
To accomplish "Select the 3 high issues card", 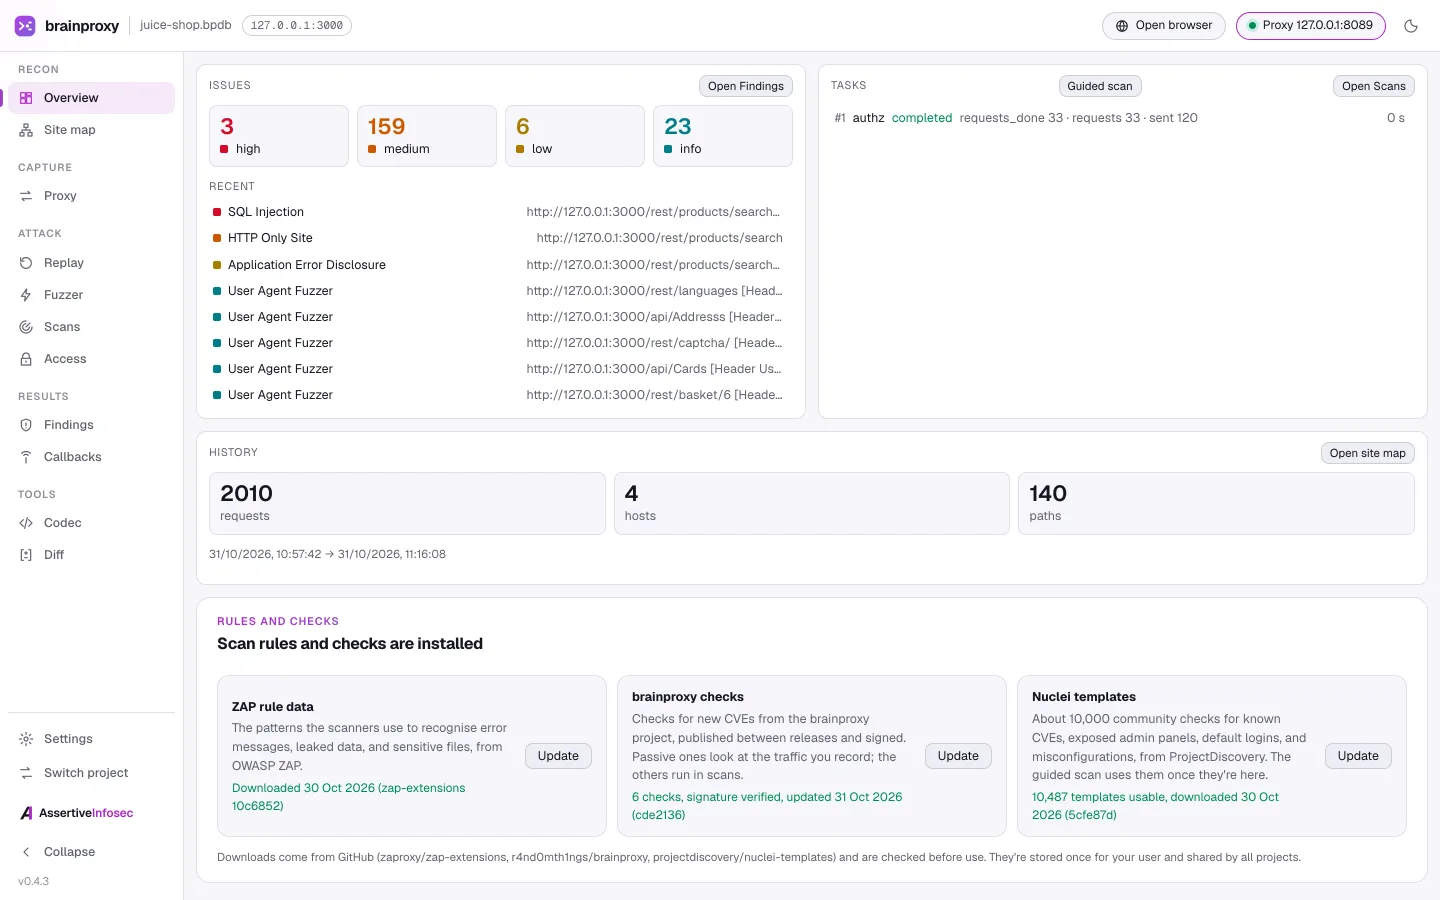I will [x=279, y=136].
